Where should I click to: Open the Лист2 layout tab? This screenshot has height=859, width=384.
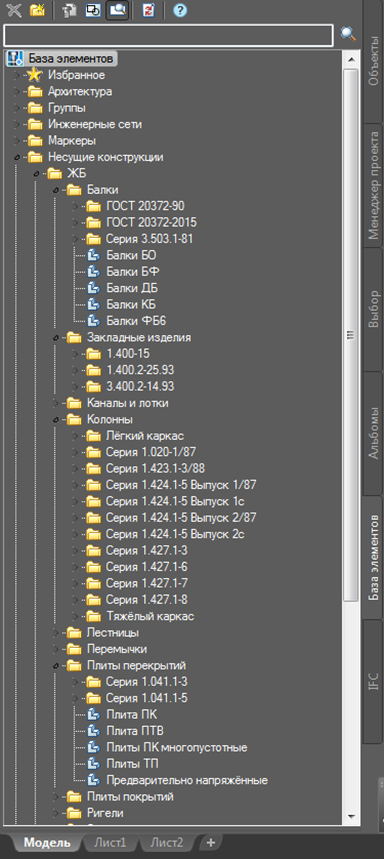click(x=167, y=843)
